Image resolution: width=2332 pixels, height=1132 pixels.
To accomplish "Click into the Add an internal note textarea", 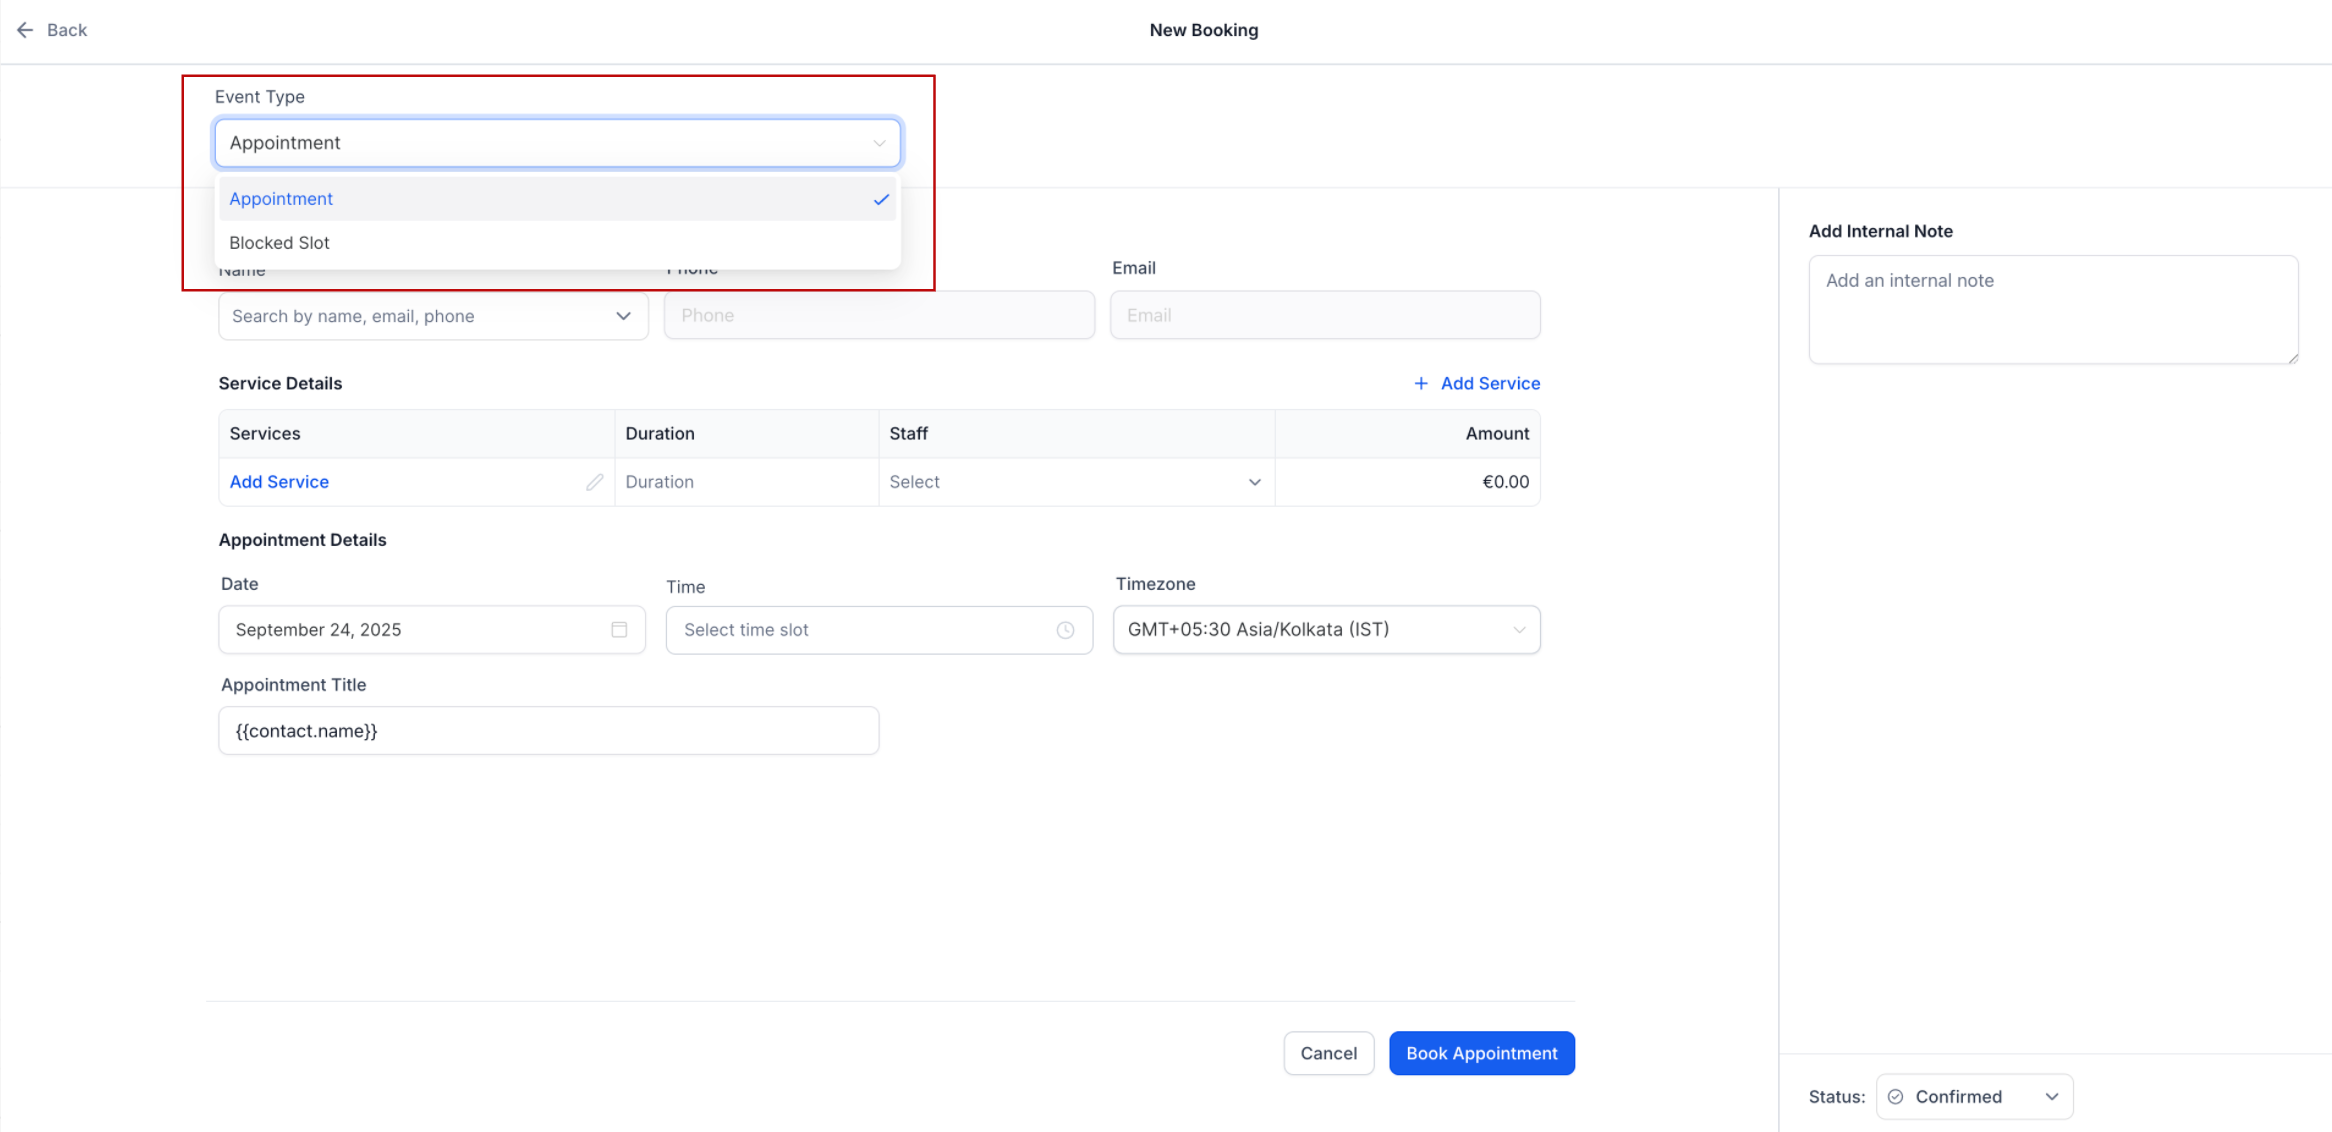I will click(x=2052, y=309).
